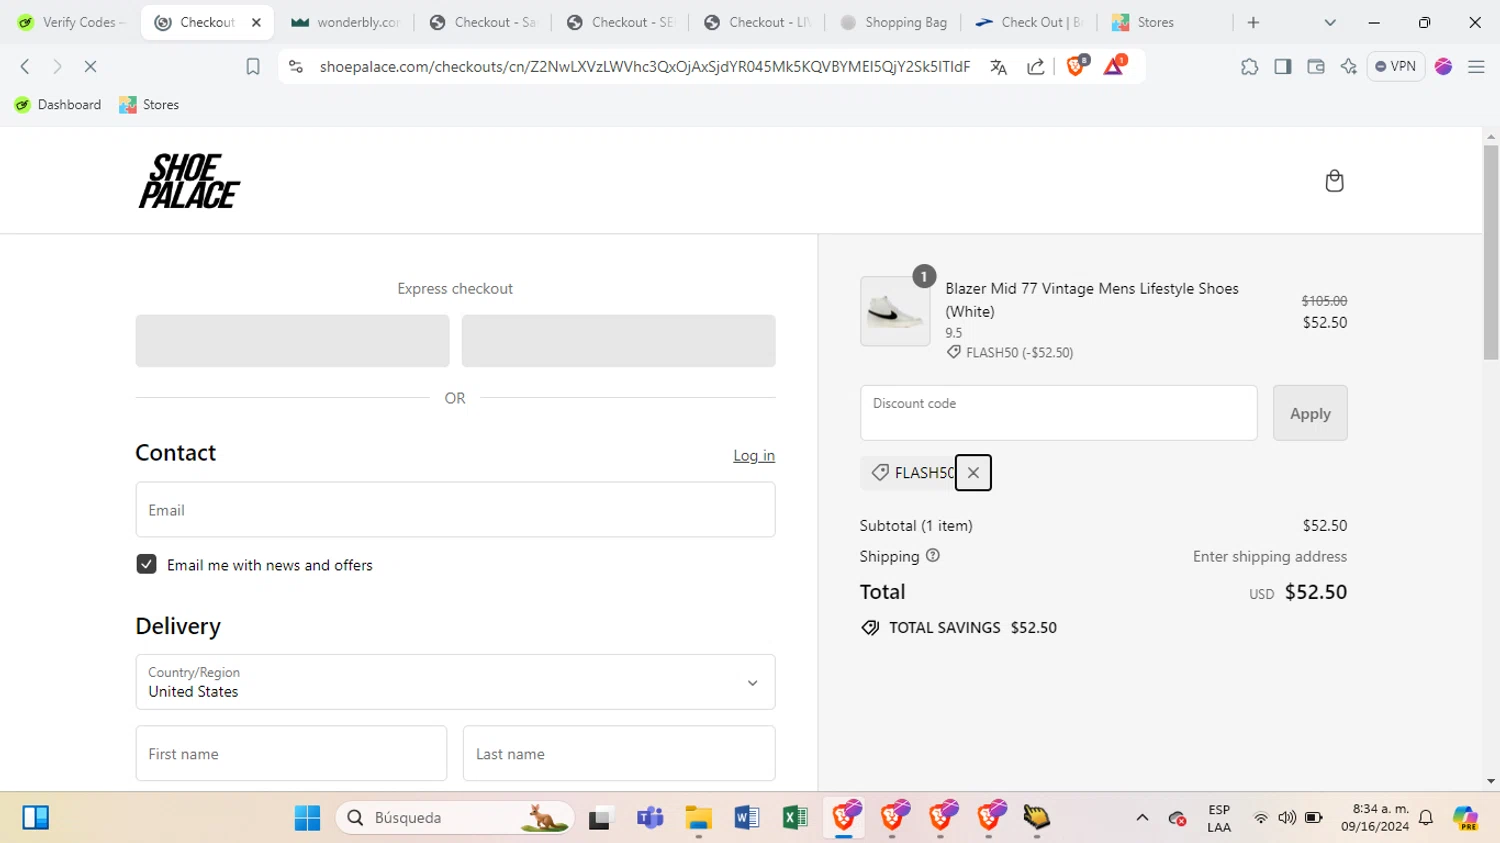
Task: Expand the Country/Region dropdown
Action: click(x=455, y=682)
